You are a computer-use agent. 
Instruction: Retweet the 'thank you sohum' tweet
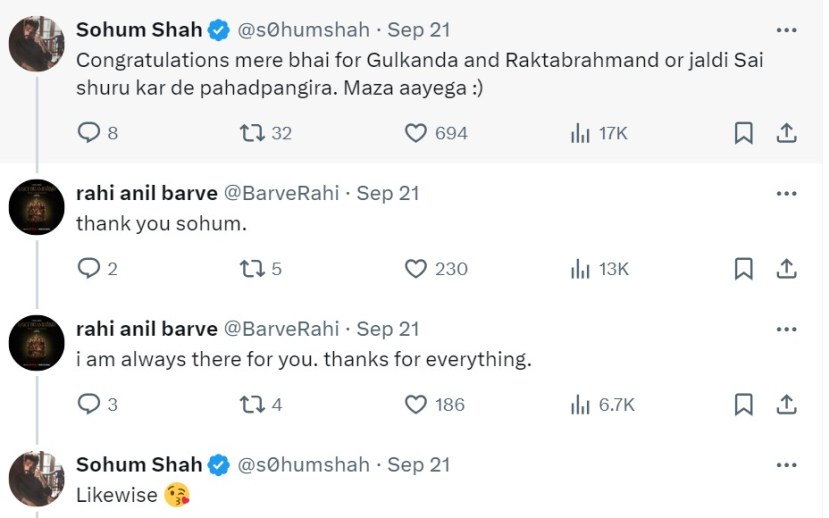coord(252,269)
